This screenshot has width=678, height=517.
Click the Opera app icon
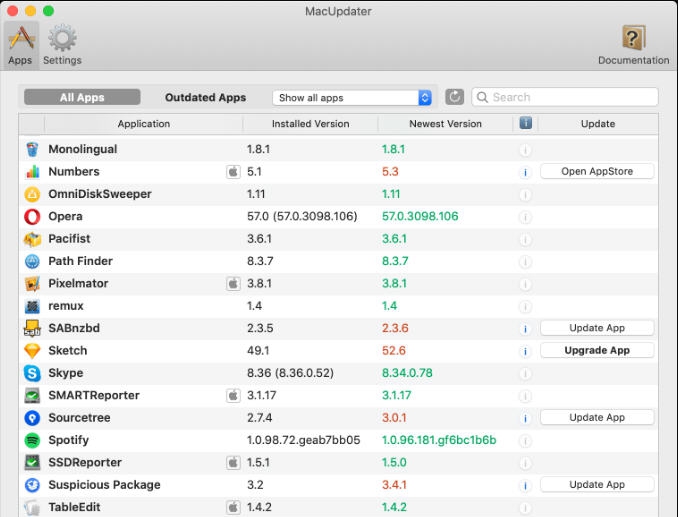pos(32,216)
